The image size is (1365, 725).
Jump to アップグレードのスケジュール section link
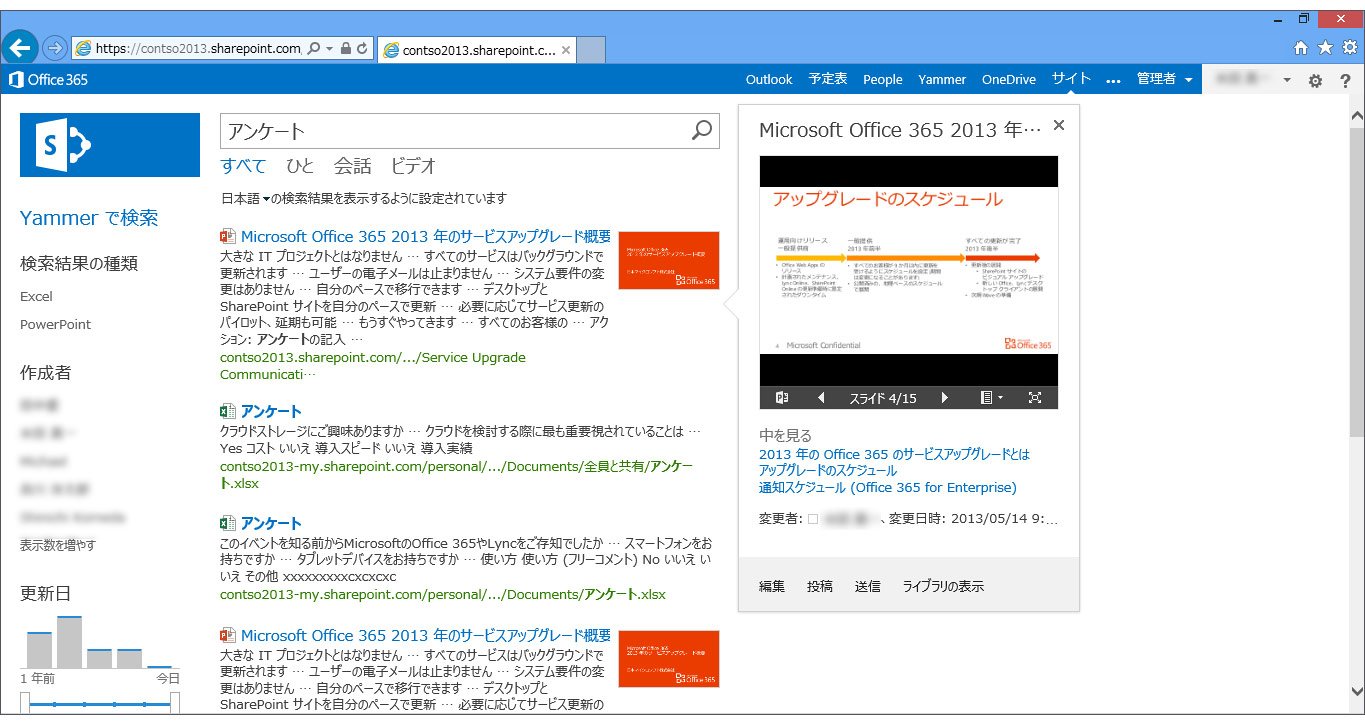tap(828, 470)
